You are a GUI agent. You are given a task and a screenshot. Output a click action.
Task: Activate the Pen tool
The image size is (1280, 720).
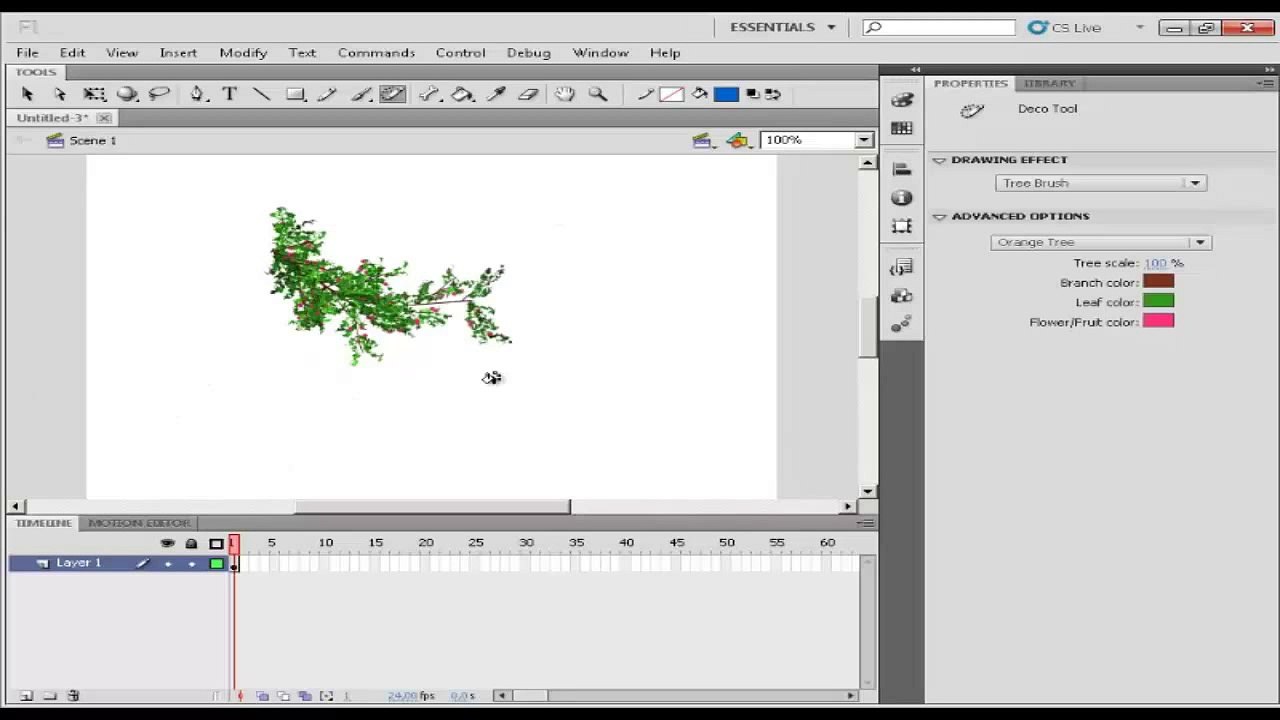pos(197,94)
